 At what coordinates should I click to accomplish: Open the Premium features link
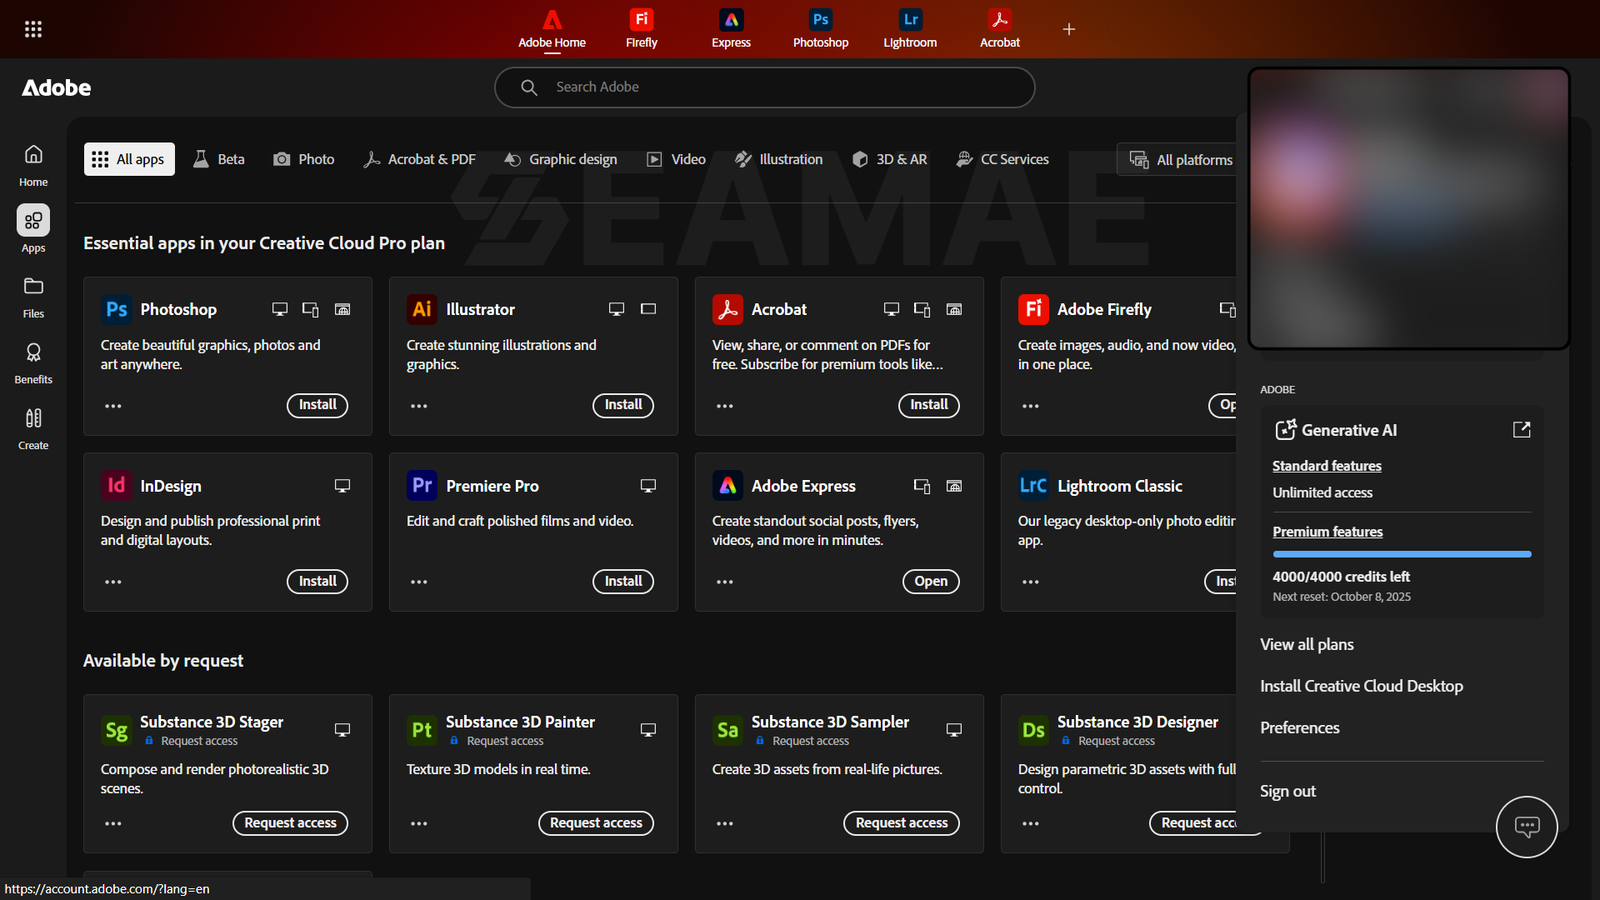tap(1328, 532)
